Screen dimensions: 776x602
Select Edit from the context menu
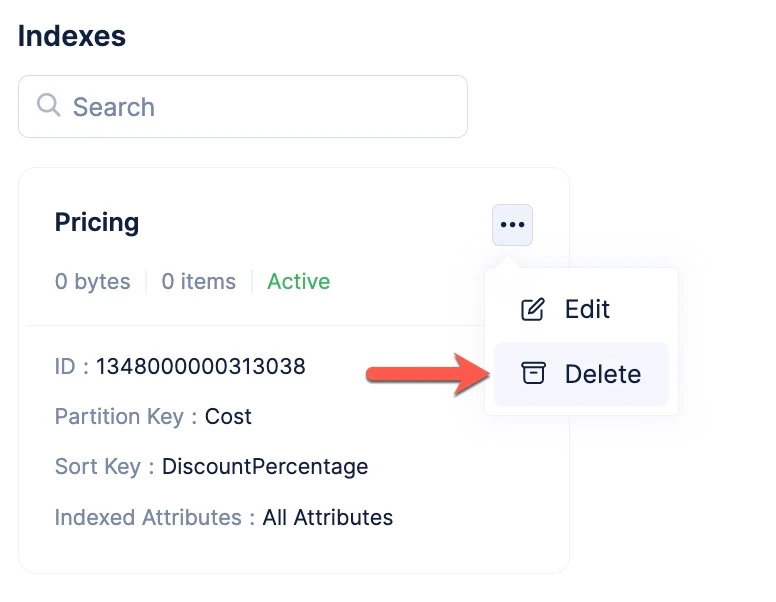coord(581,309)
